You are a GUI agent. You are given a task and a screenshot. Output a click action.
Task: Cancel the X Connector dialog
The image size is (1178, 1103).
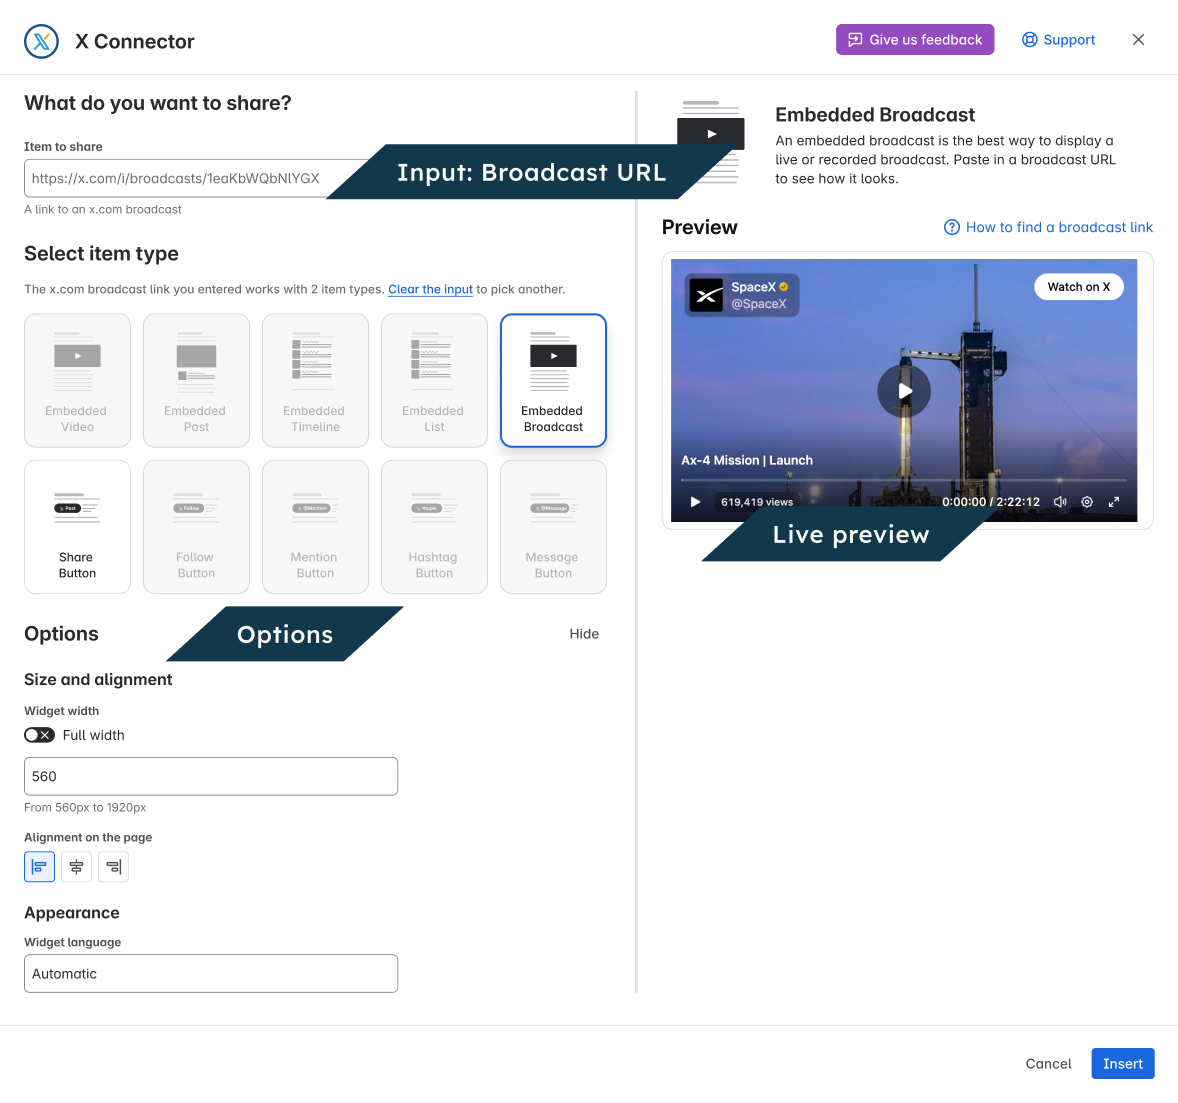tap(1048, 1064)
